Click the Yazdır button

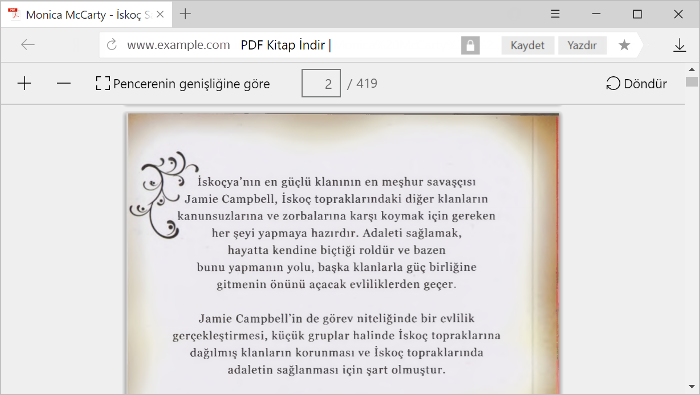click(582, 45)
